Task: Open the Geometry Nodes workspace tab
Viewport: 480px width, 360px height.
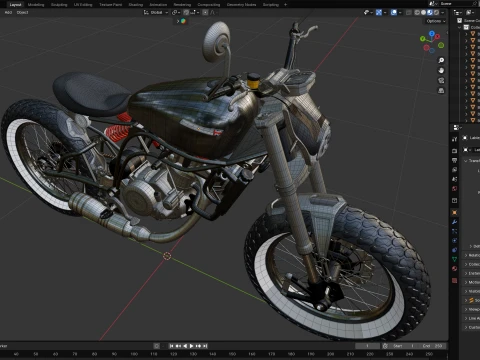Action: click(x=241, y=5)
